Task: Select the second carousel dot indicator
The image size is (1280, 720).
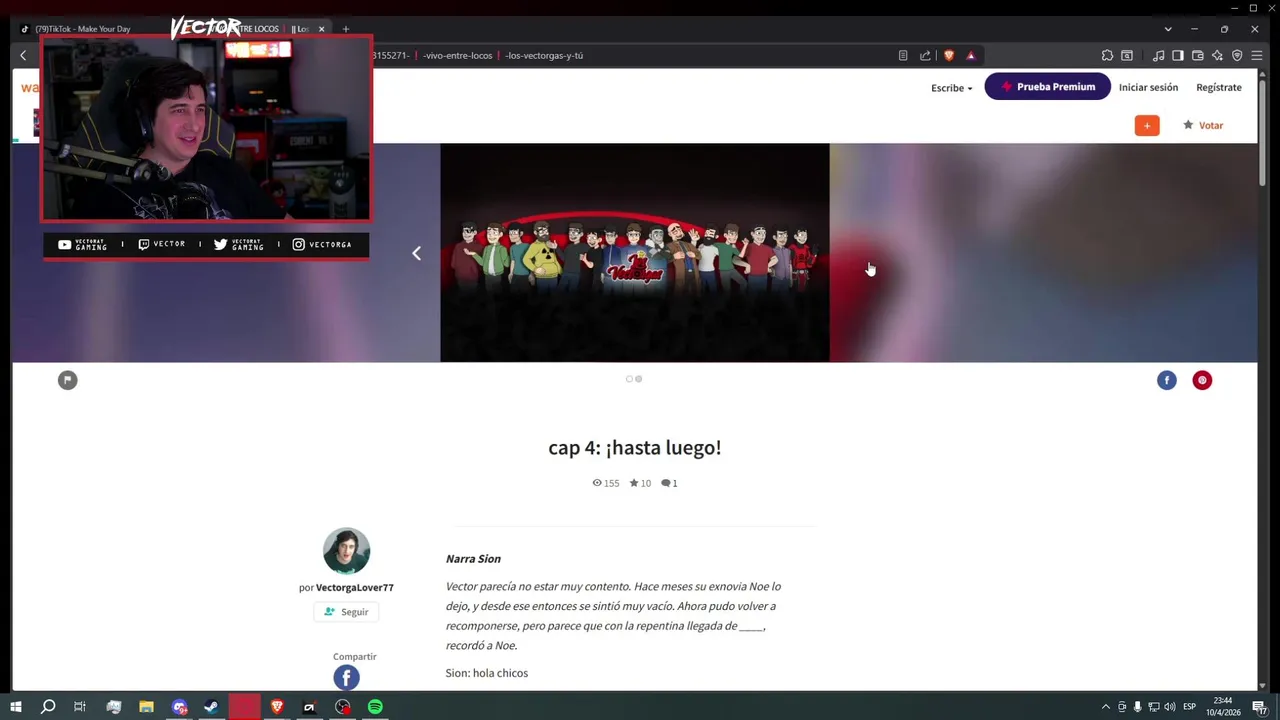Action: coord(639,379)
